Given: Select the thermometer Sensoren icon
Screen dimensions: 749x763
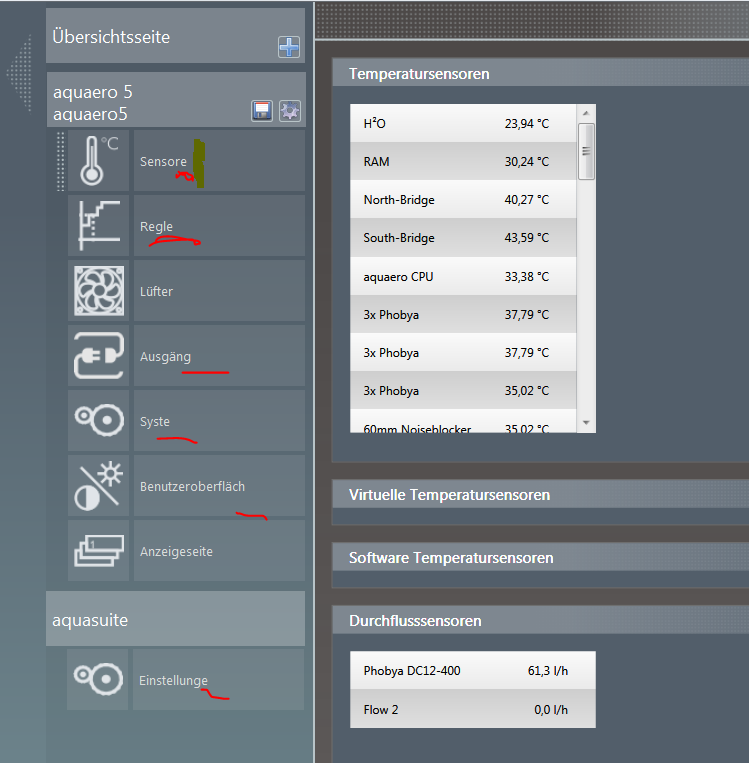Looking at the screenshot, I should coord(98,161).
